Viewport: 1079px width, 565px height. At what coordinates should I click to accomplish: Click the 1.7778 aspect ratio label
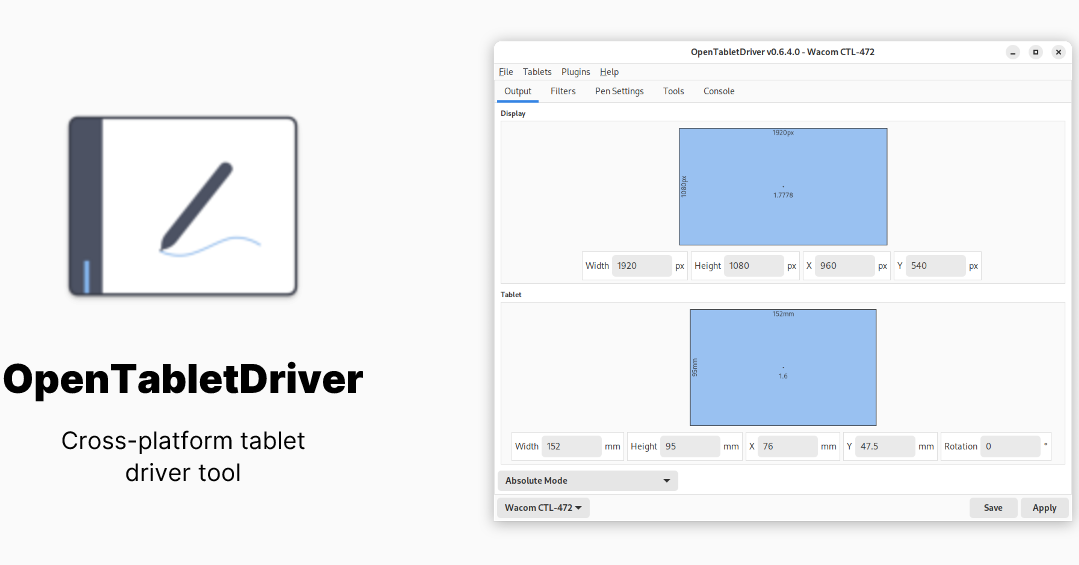pyautogui.click(x=783, y=195)
